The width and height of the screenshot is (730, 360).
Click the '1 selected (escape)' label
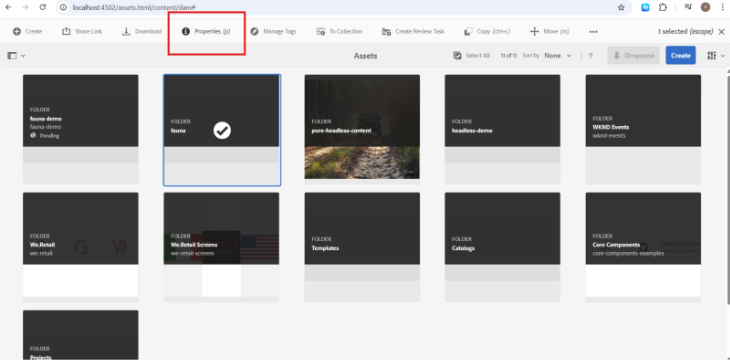tap(685, 32)
